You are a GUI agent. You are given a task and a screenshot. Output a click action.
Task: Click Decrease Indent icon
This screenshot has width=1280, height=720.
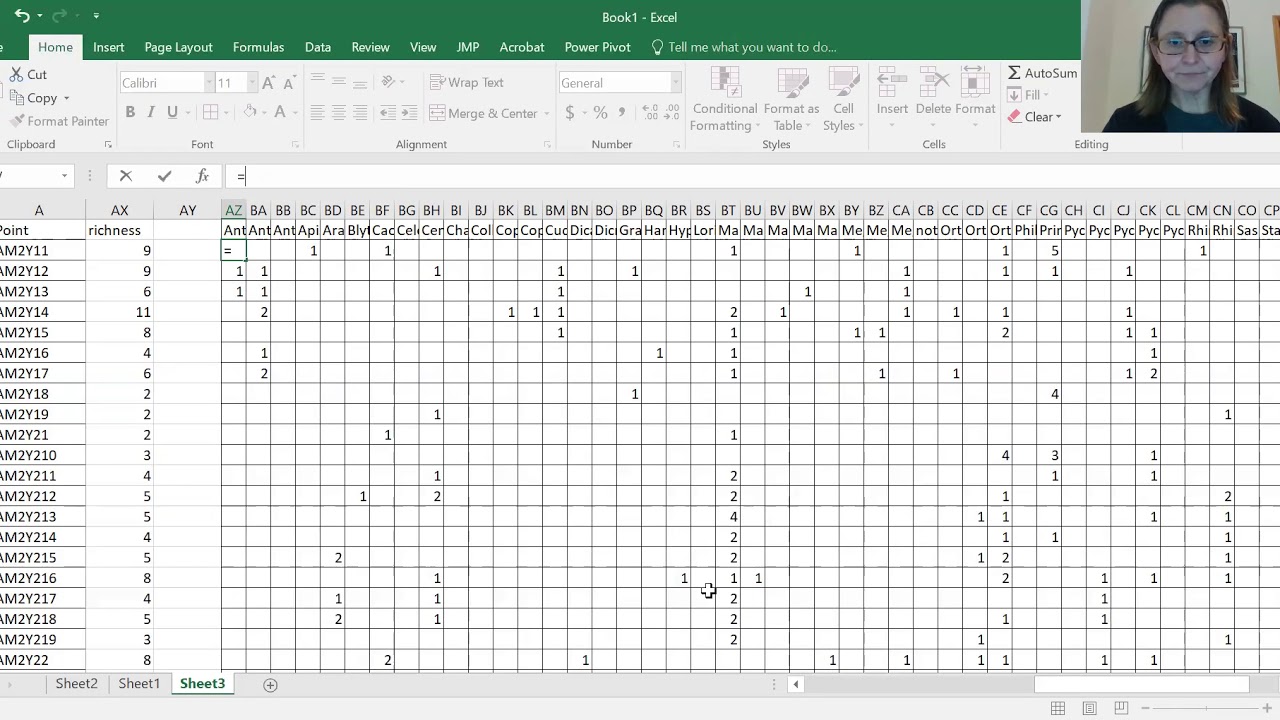tap(388, 113)
